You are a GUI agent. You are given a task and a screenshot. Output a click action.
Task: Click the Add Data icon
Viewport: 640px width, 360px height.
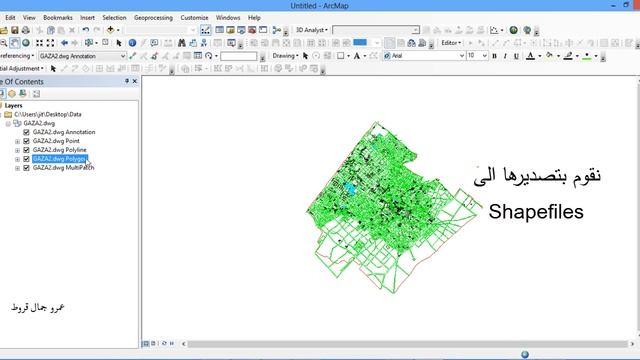[x=111, y=30]
